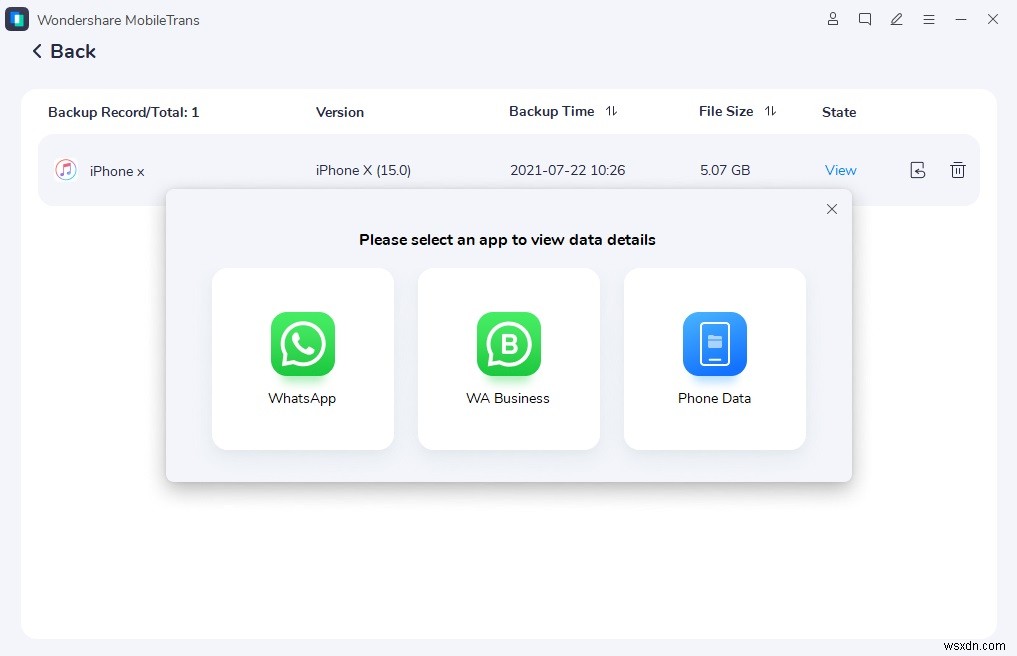Navigate back with the Back button
1017x656 pixels.
pyautogui.click(x=62, y=51)
